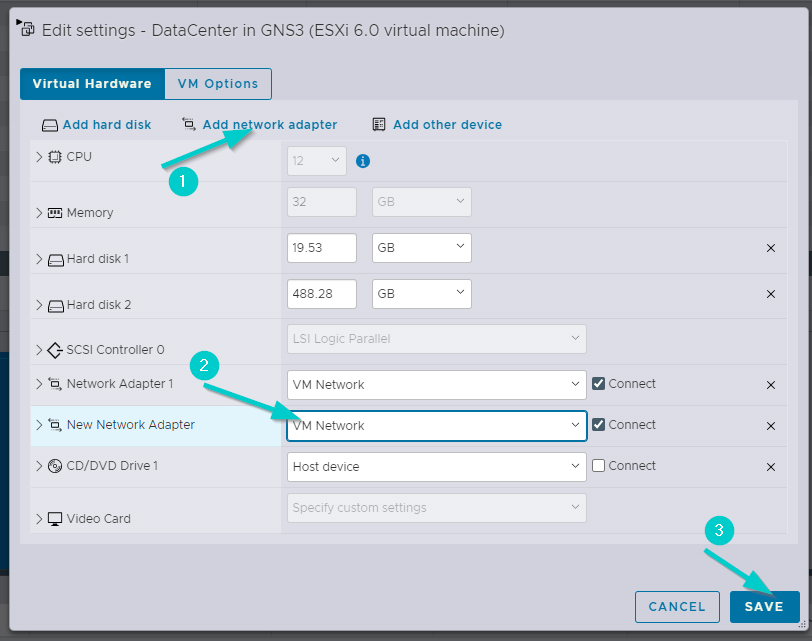812x641 pixels.
Task: Enable Connect for CD/DVD Drive 1
Action: [599, 466]
